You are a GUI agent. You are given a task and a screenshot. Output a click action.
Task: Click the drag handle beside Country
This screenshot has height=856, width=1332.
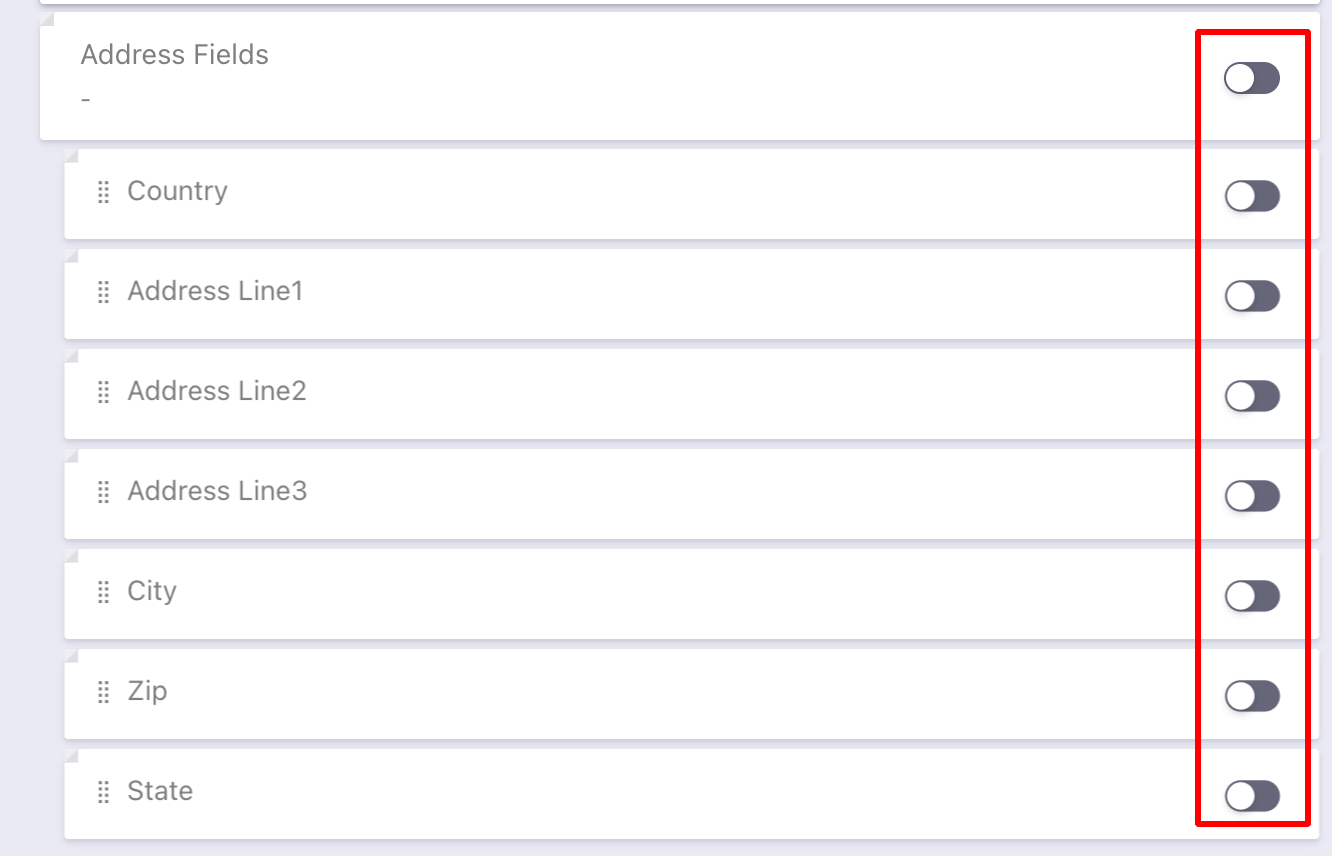pyautogui.click(x=103, y=193)
